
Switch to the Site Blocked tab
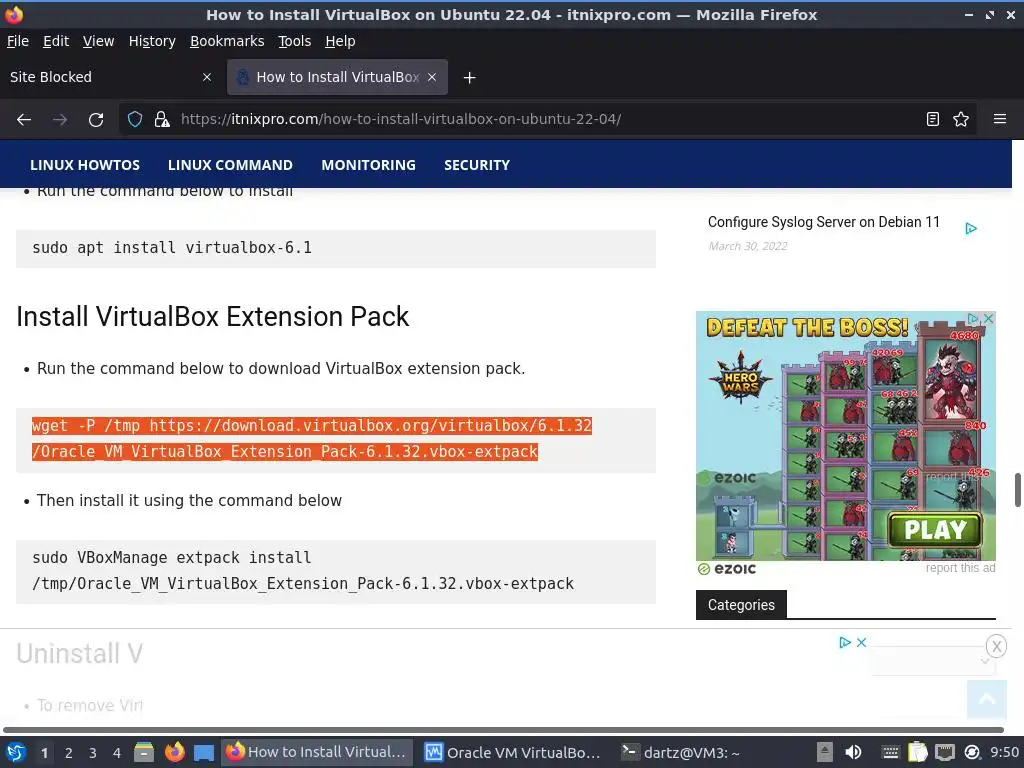[111, 77]
